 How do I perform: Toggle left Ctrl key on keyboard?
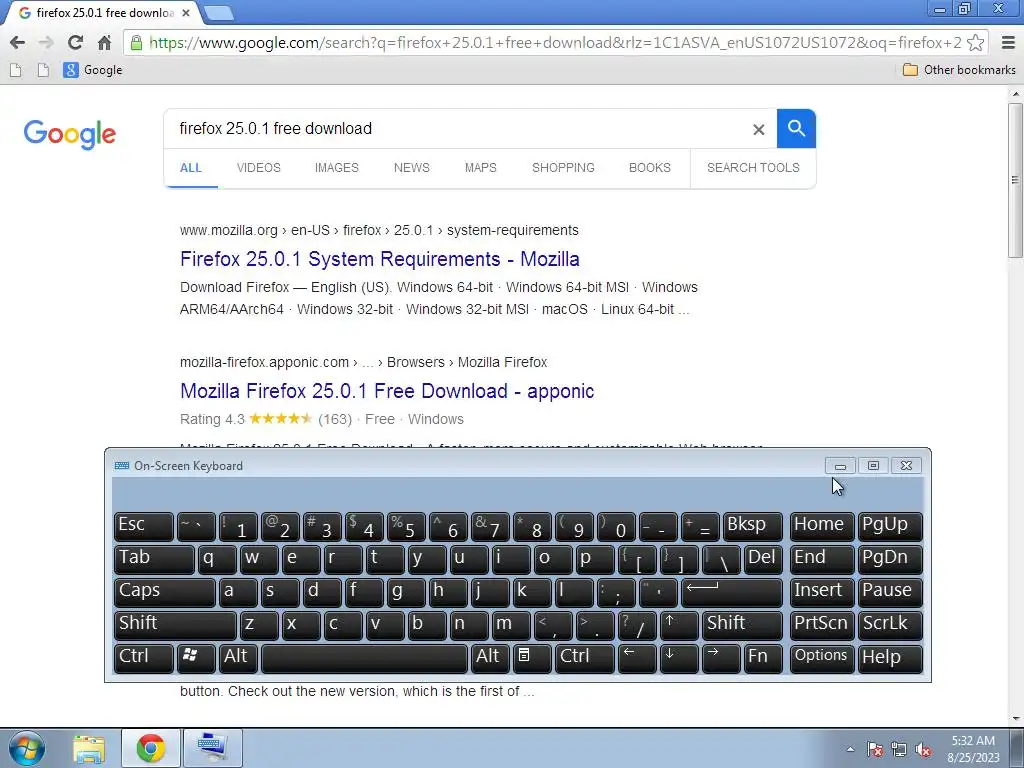click(144, 657)
